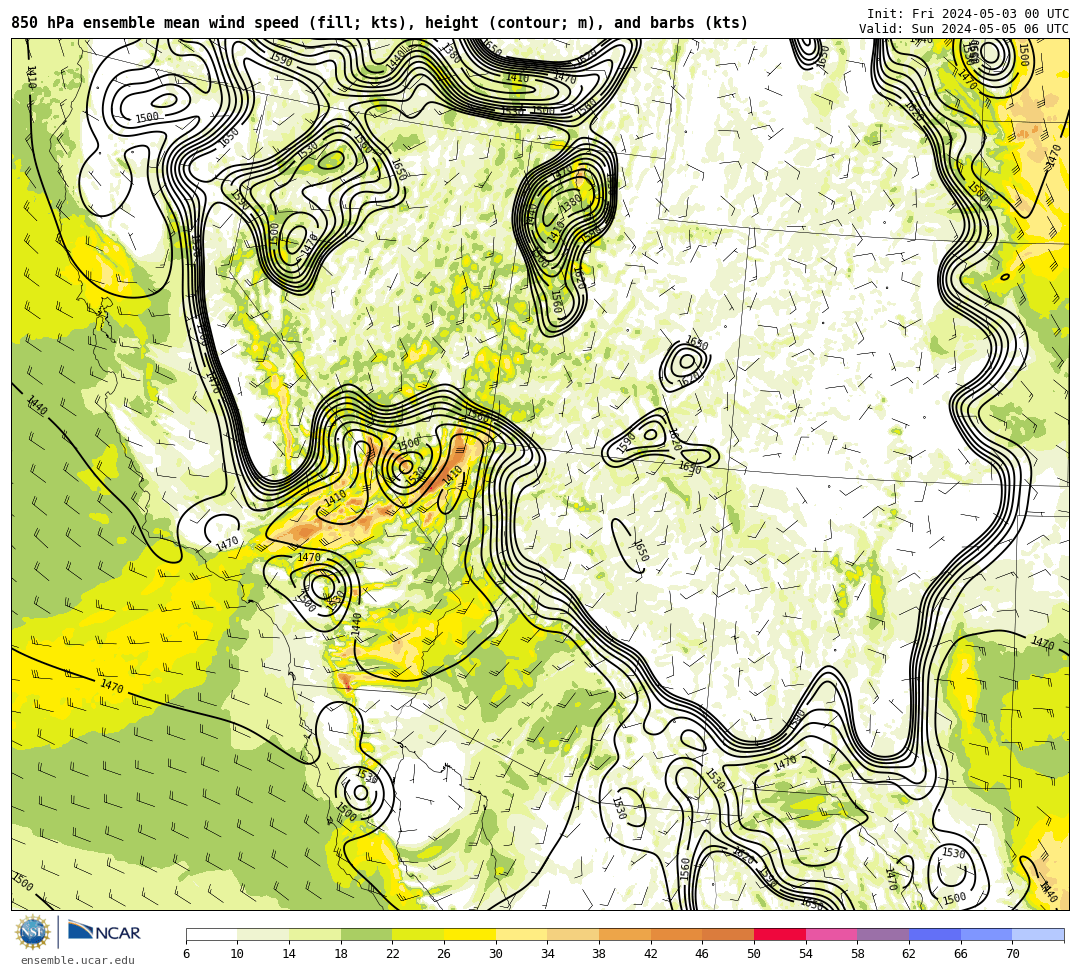This screenshot has height=973, width=1080.
Task: Click the colorbar tick label 58
Action: coord(858,954)
